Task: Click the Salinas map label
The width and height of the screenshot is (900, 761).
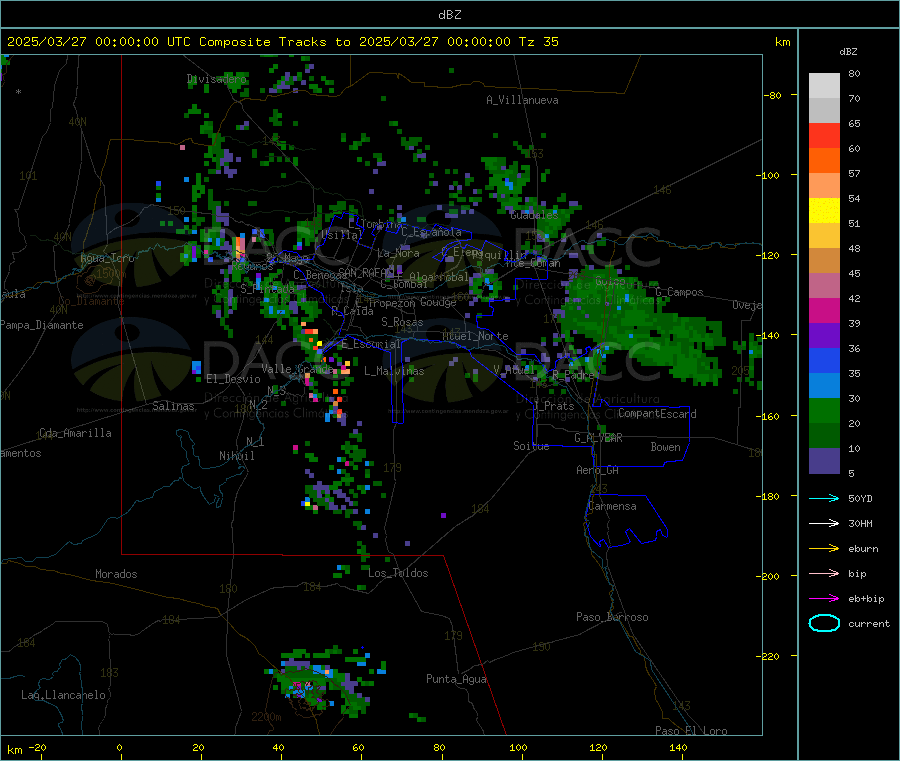Action: [173, 406]
